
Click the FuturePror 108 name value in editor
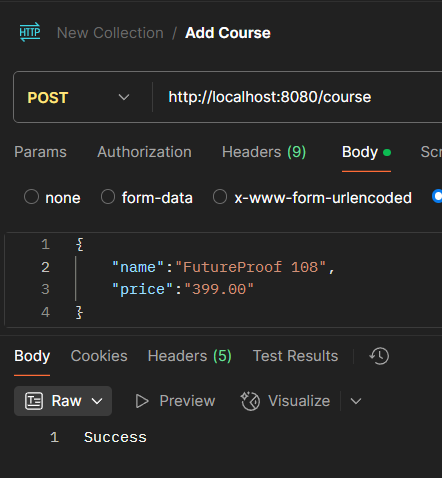250,267
